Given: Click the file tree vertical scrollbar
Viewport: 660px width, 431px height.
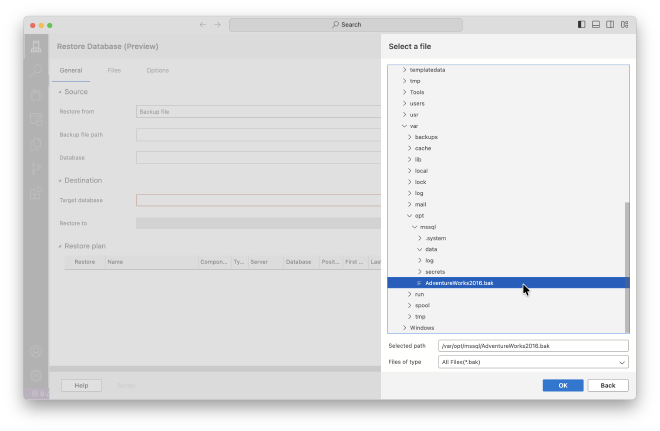Looking at the screenshot, I should click(x=627, y=267).
